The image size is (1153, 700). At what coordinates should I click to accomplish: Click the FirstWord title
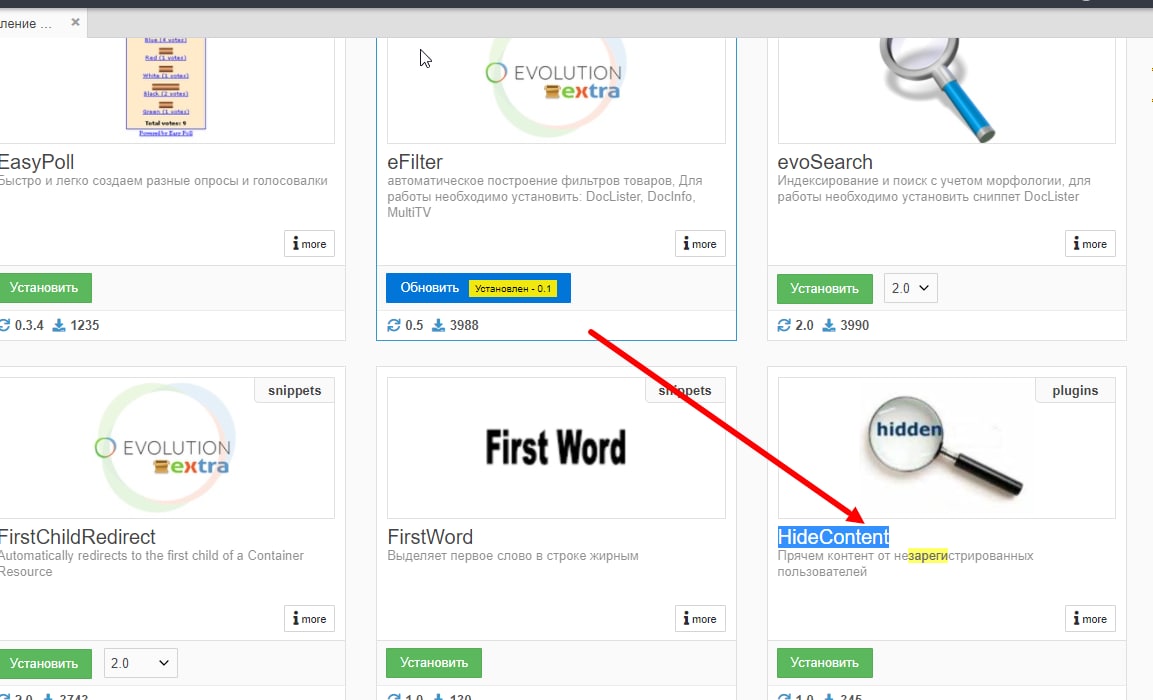point(430,537)
